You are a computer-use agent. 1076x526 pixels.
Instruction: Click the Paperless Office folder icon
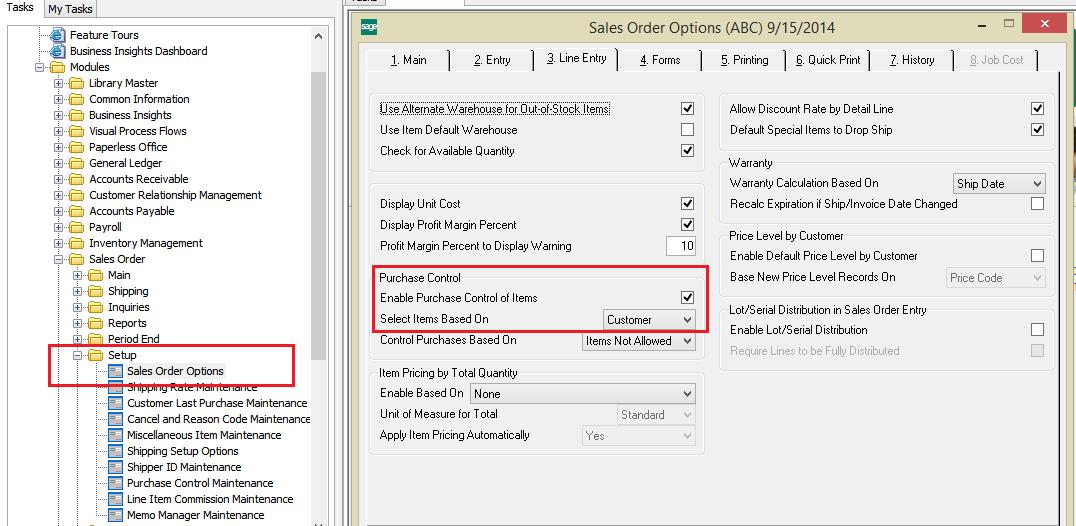tap(76, 147)
